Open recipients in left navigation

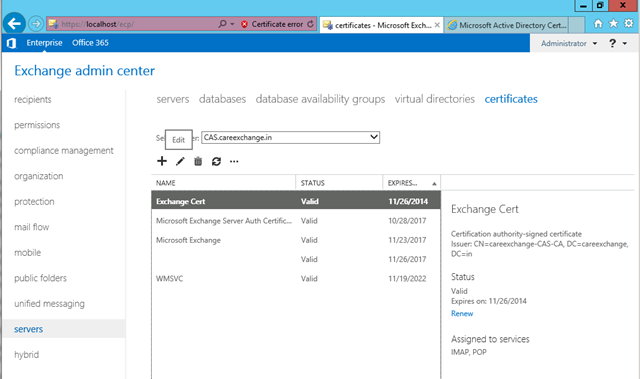[x=33, y=100]
